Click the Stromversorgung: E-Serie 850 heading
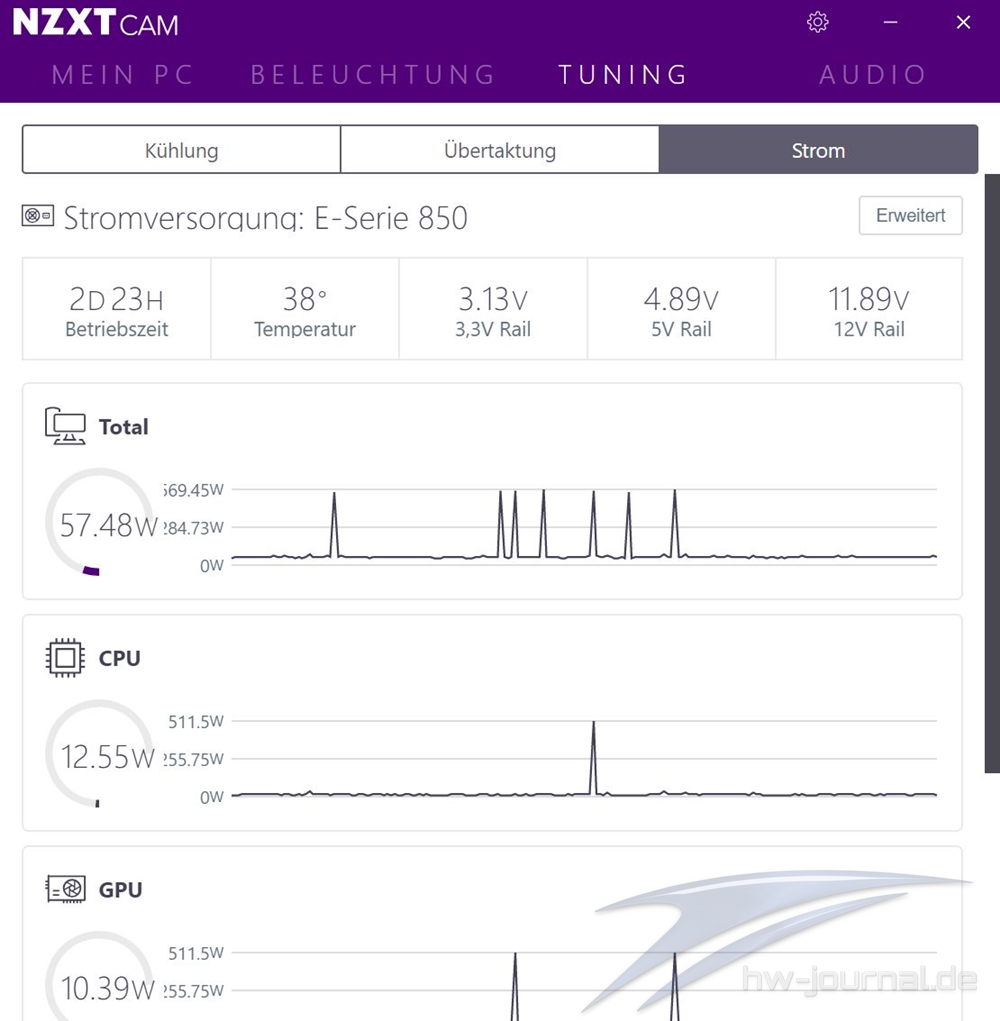 point(266,217)
